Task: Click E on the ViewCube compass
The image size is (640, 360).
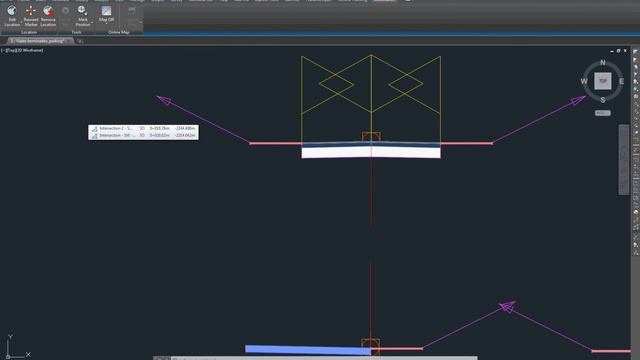Action: click(621, 81)
